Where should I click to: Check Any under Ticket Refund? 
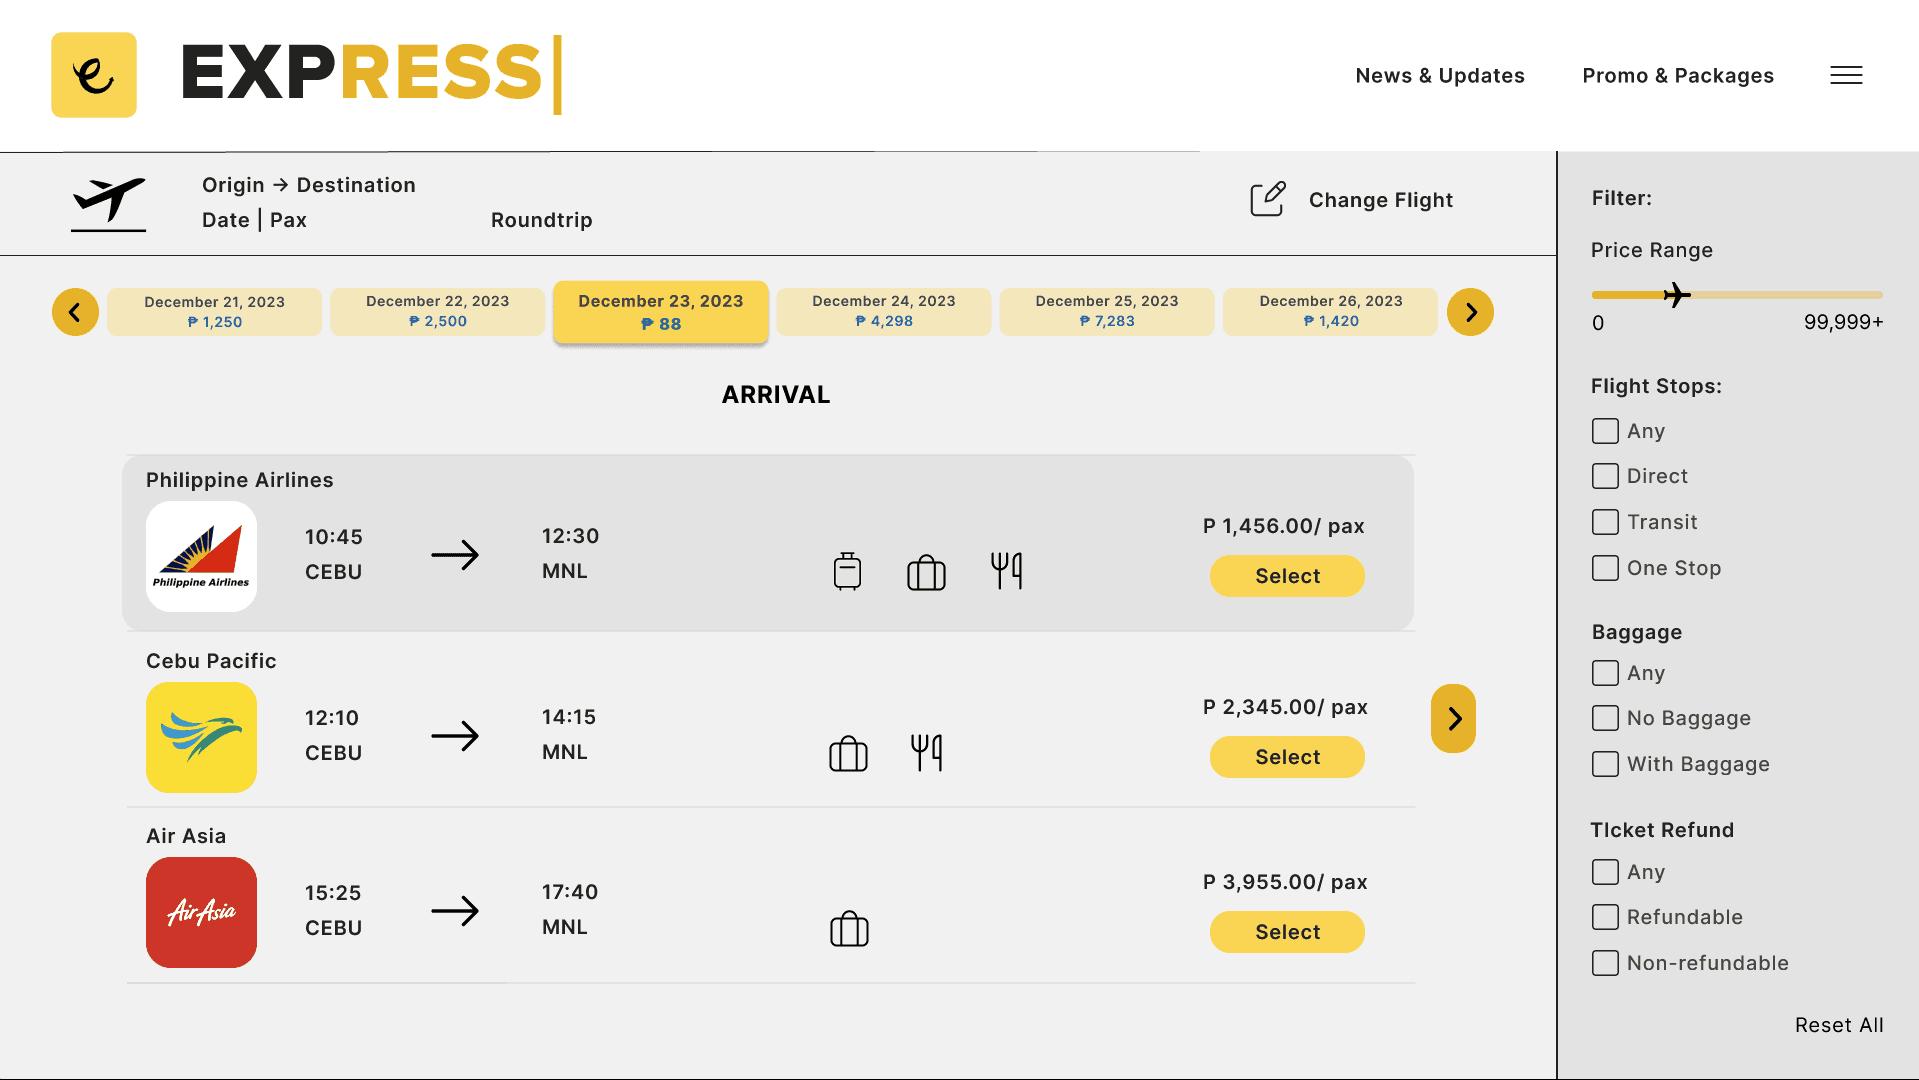coord(1605,872)
